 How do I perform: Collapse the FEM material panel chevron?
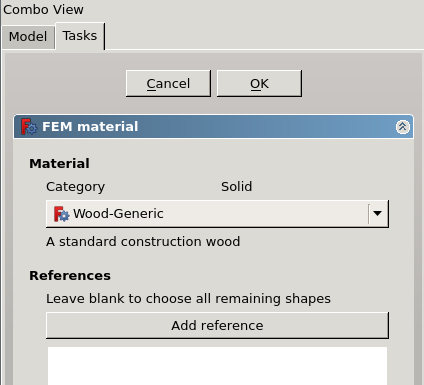point(403,127)
